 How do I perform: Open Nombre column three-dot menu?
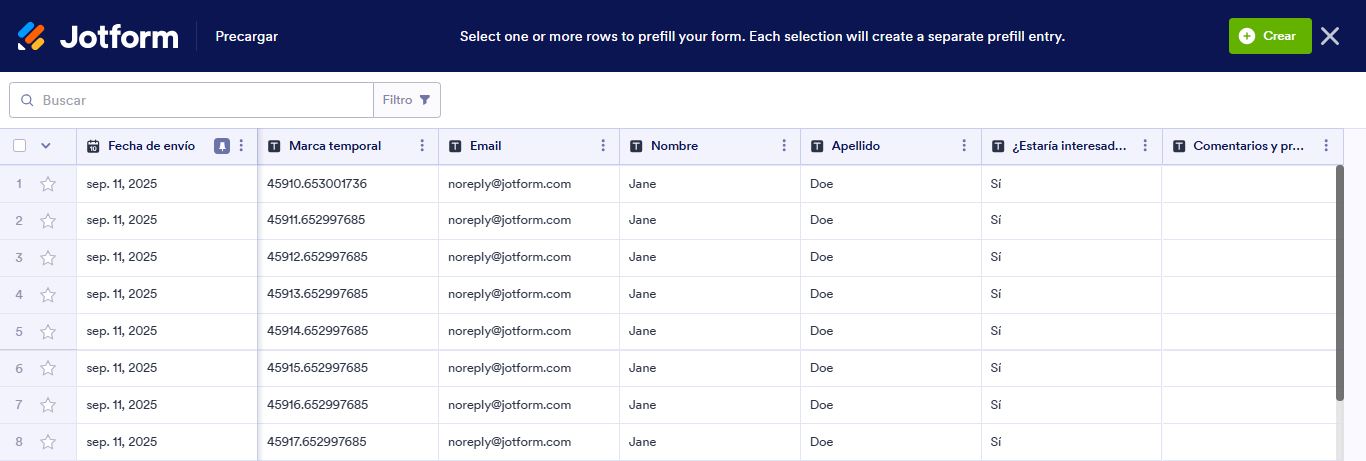784,146
